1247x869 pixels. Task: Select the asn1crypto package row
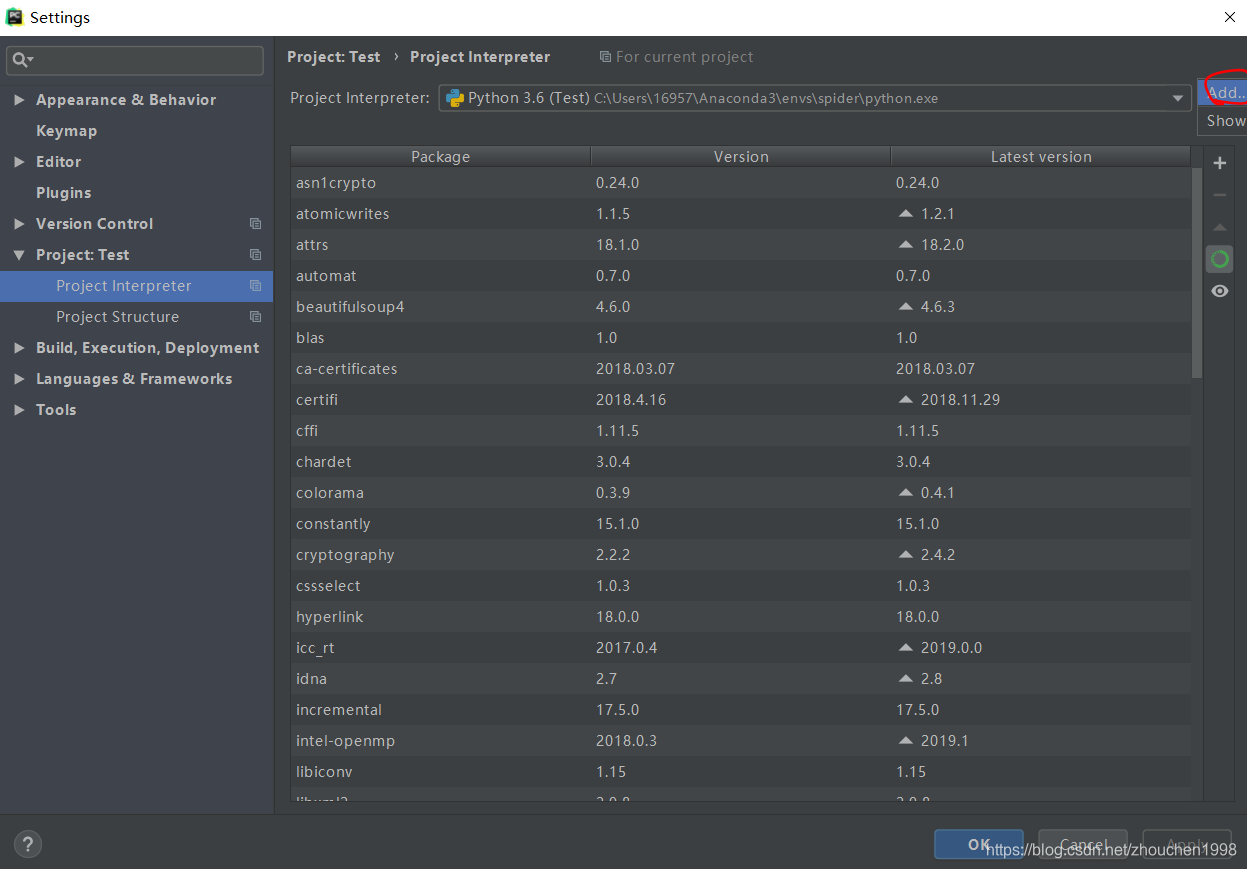pyautogui.click(x=740, y=183)
